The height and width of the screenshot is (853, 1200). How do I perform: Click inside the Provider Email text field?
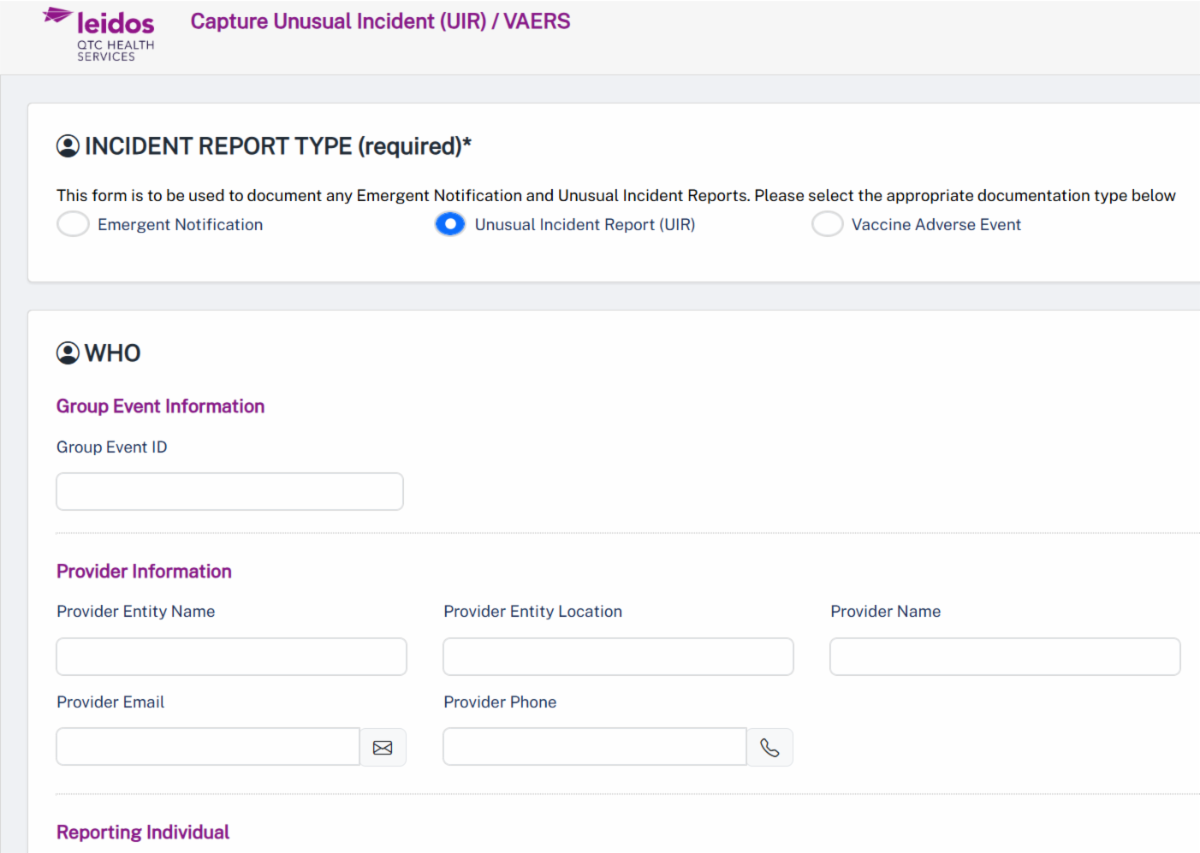click(207, 747)
